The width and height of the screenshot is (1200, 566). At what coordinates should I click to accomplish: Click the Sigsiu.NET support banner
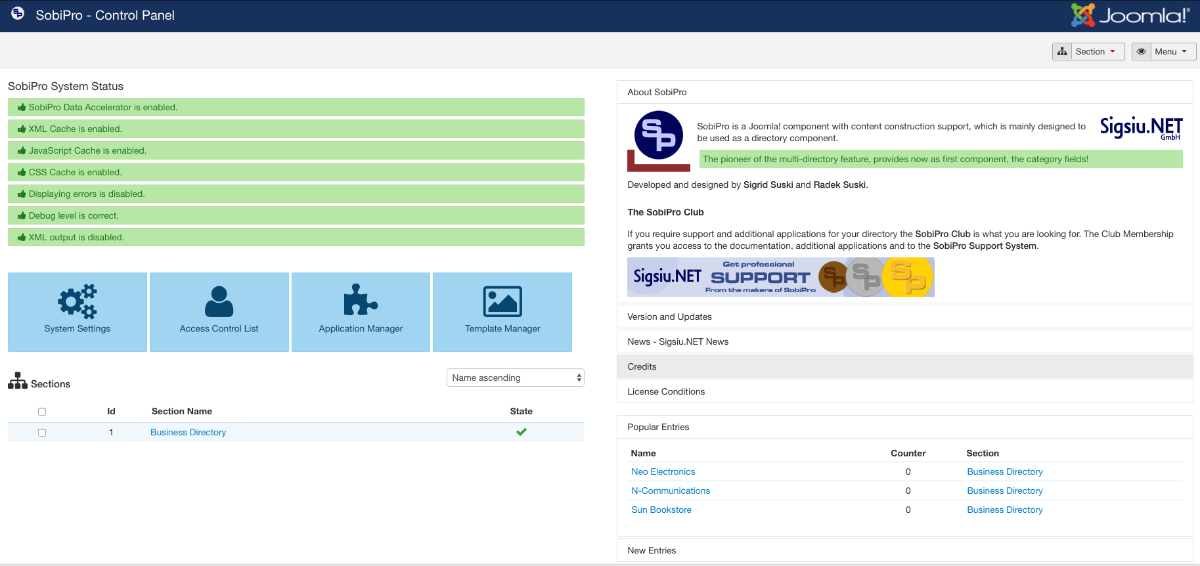pos(780,277)
